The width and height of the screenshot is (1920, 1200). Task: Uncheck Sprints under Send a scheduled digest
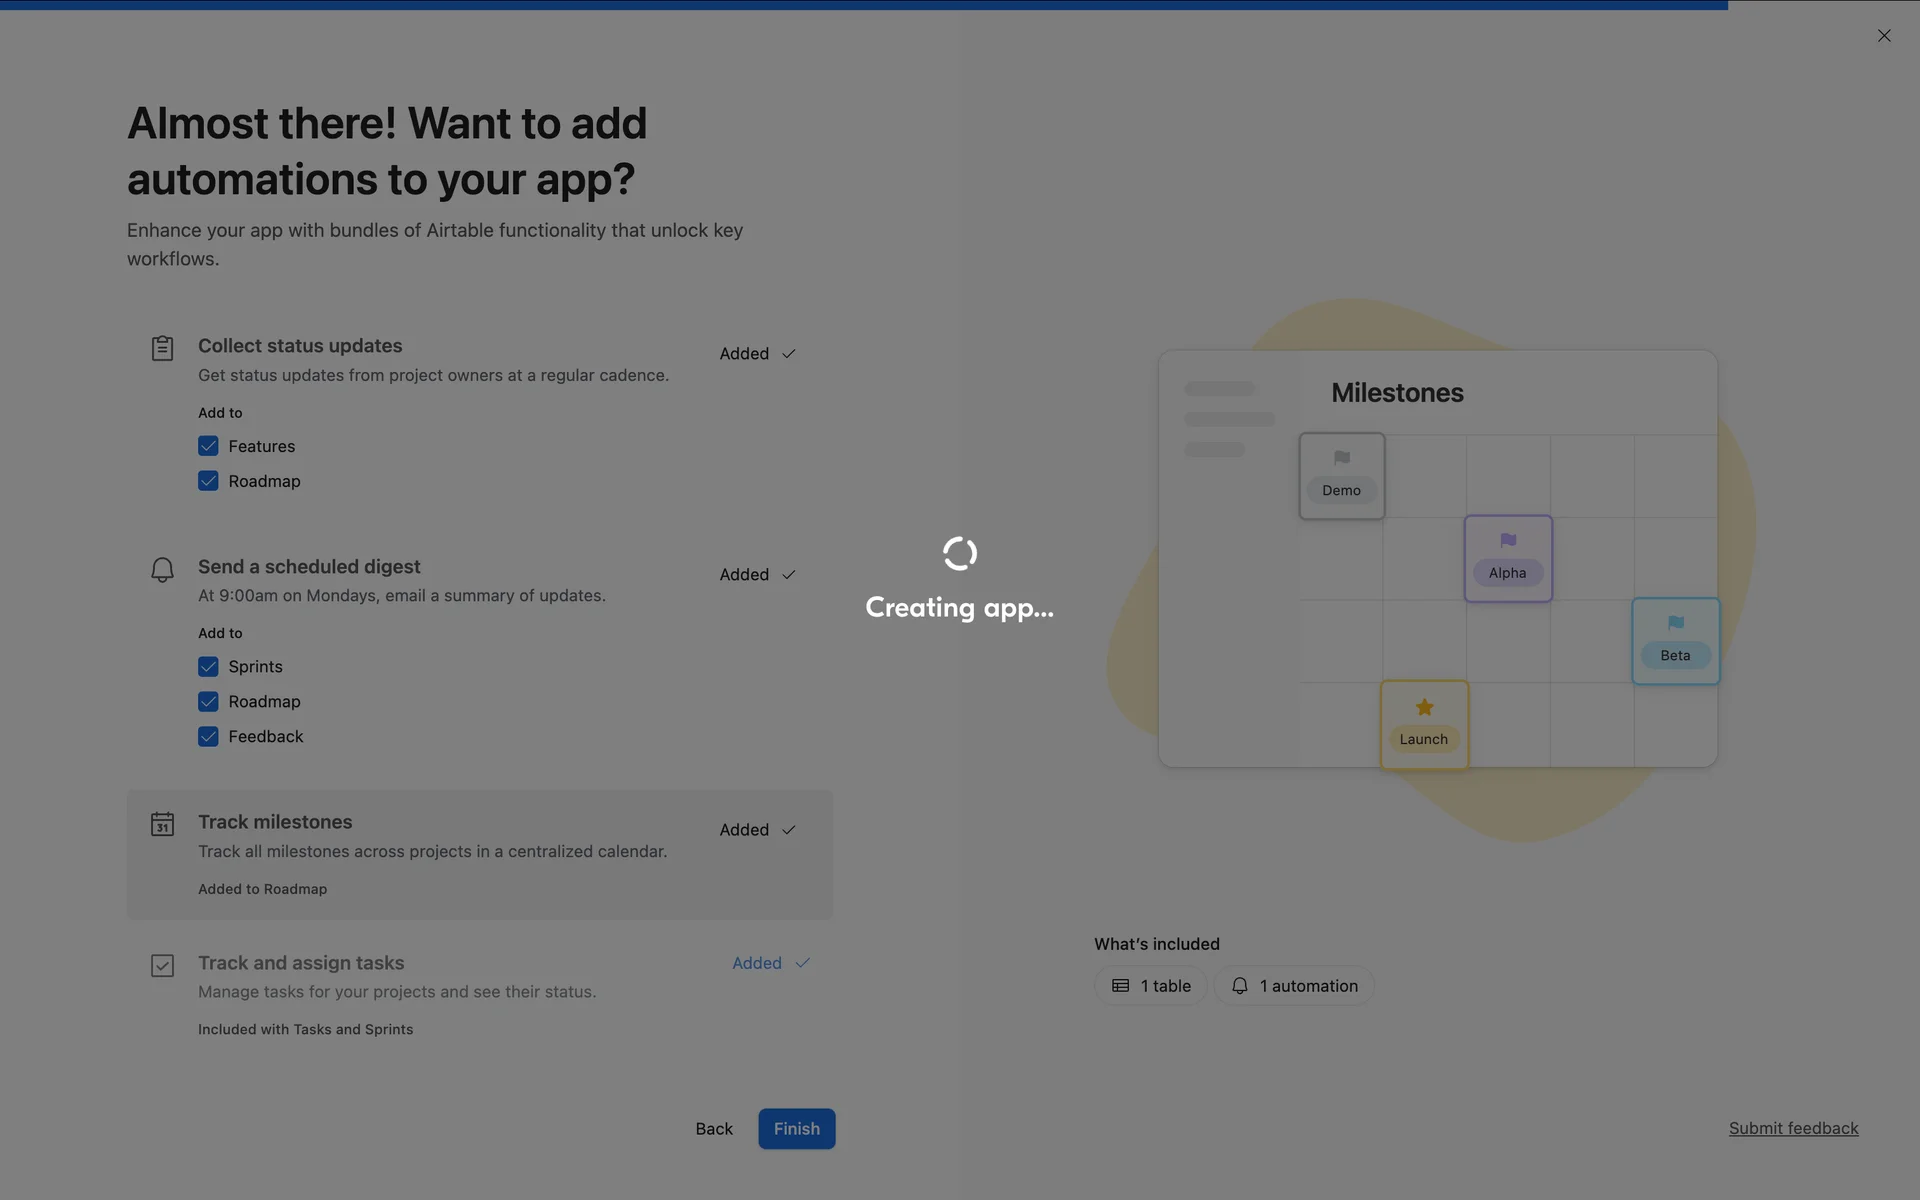point(208,666)
